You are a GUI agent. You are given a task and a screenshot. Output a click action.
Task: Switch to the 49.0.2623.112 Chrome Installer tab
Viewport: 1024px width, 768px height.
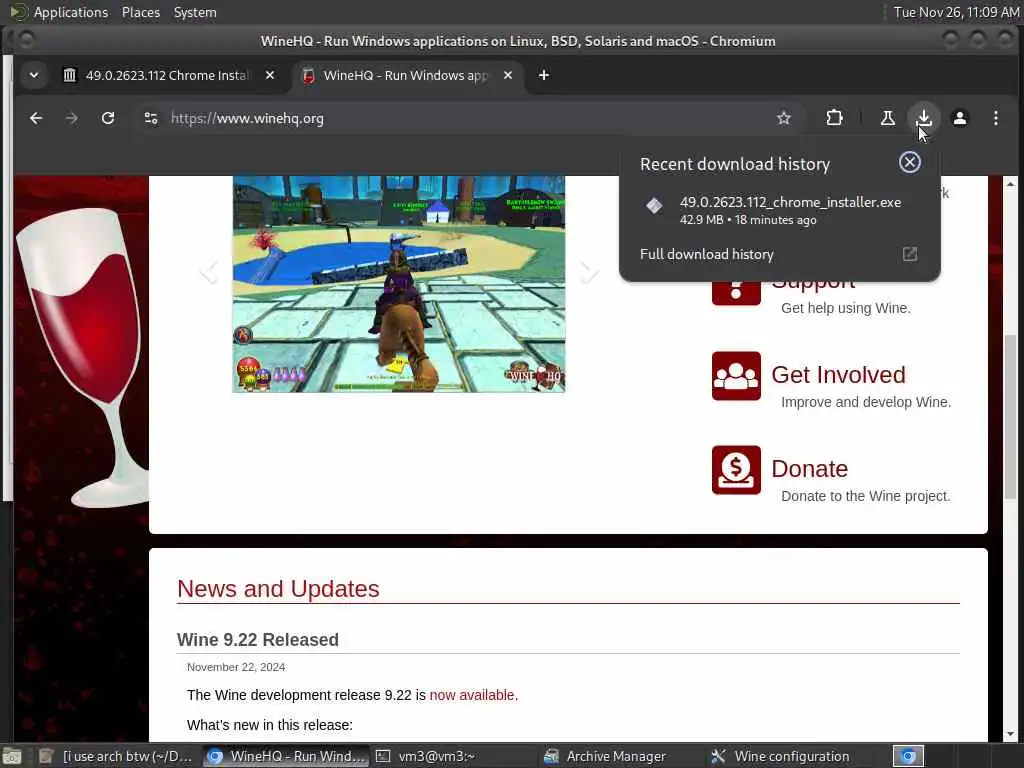[168, 75]
